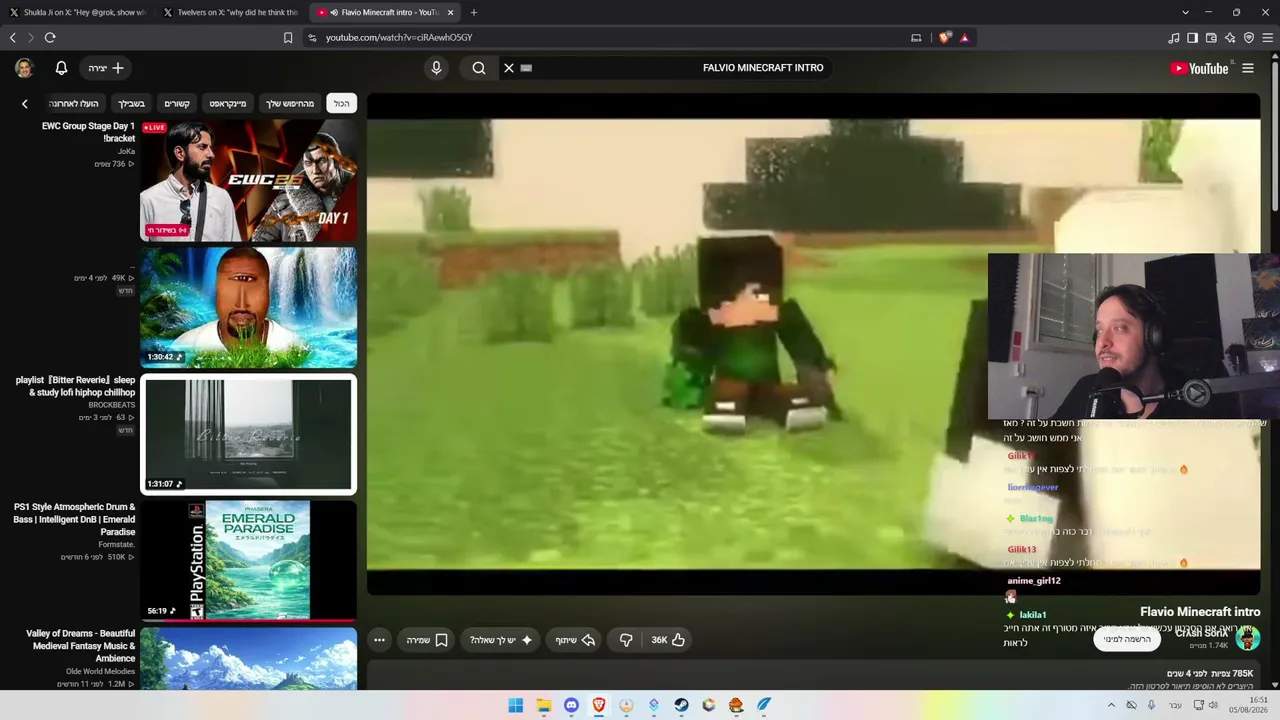Open the 'Valley of Dreams' video title link

pyautogui.click(x=80, y=646)
